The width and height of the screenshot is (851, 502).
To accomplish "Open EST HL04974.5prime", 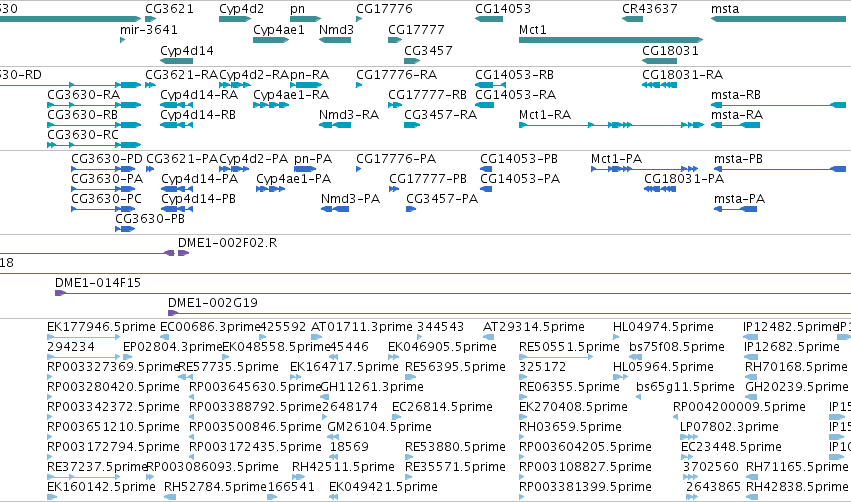I will (x=663, y=327).
